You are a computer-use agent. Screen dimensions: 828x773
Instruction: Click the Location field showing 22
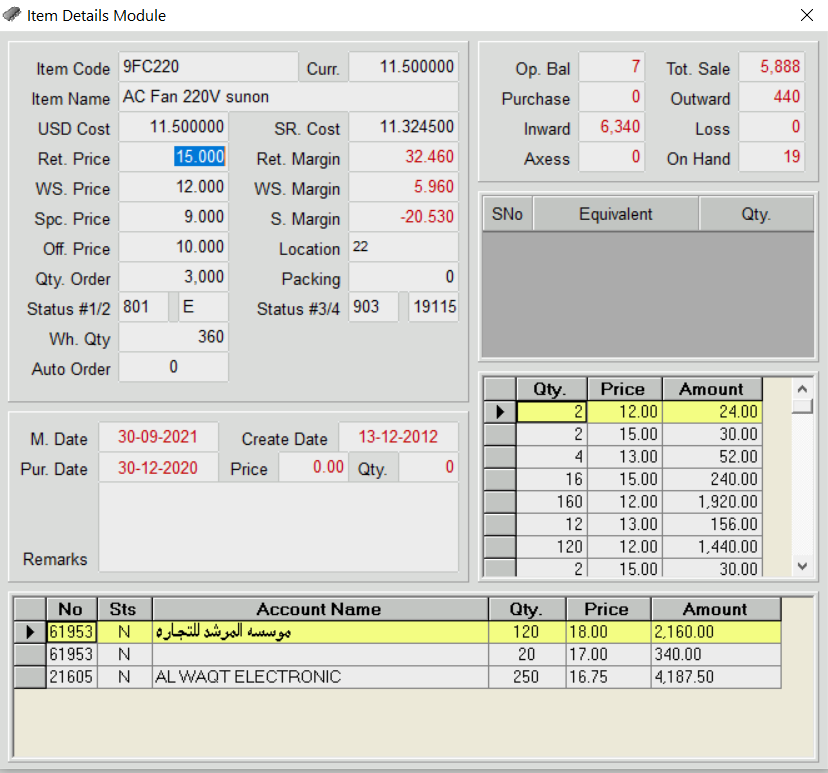click(x=403, y=248)
